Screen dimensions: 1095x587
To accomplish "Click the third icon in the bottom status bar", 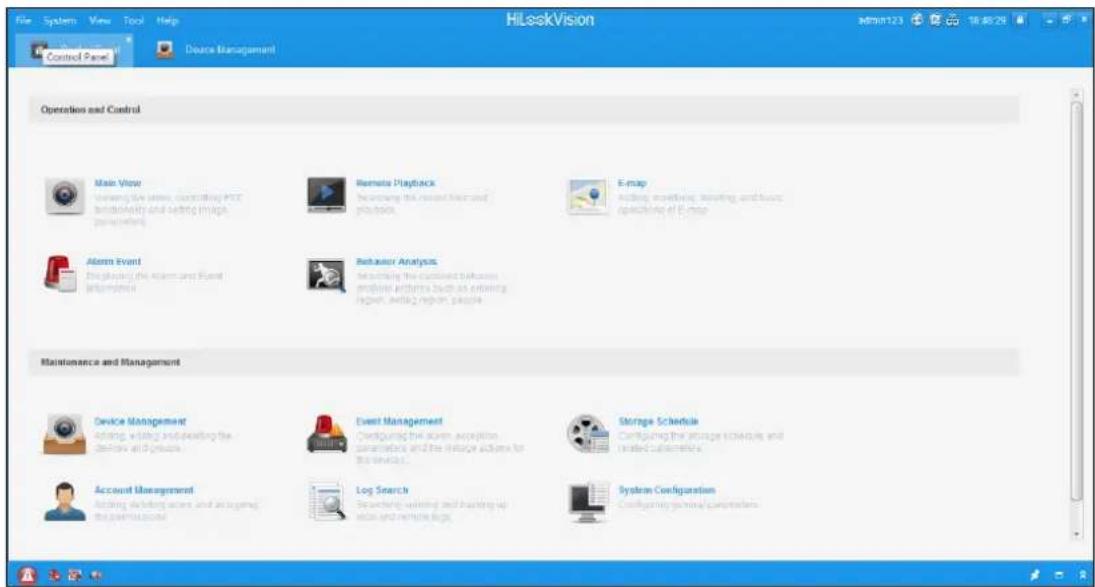I will coord(75,575).
